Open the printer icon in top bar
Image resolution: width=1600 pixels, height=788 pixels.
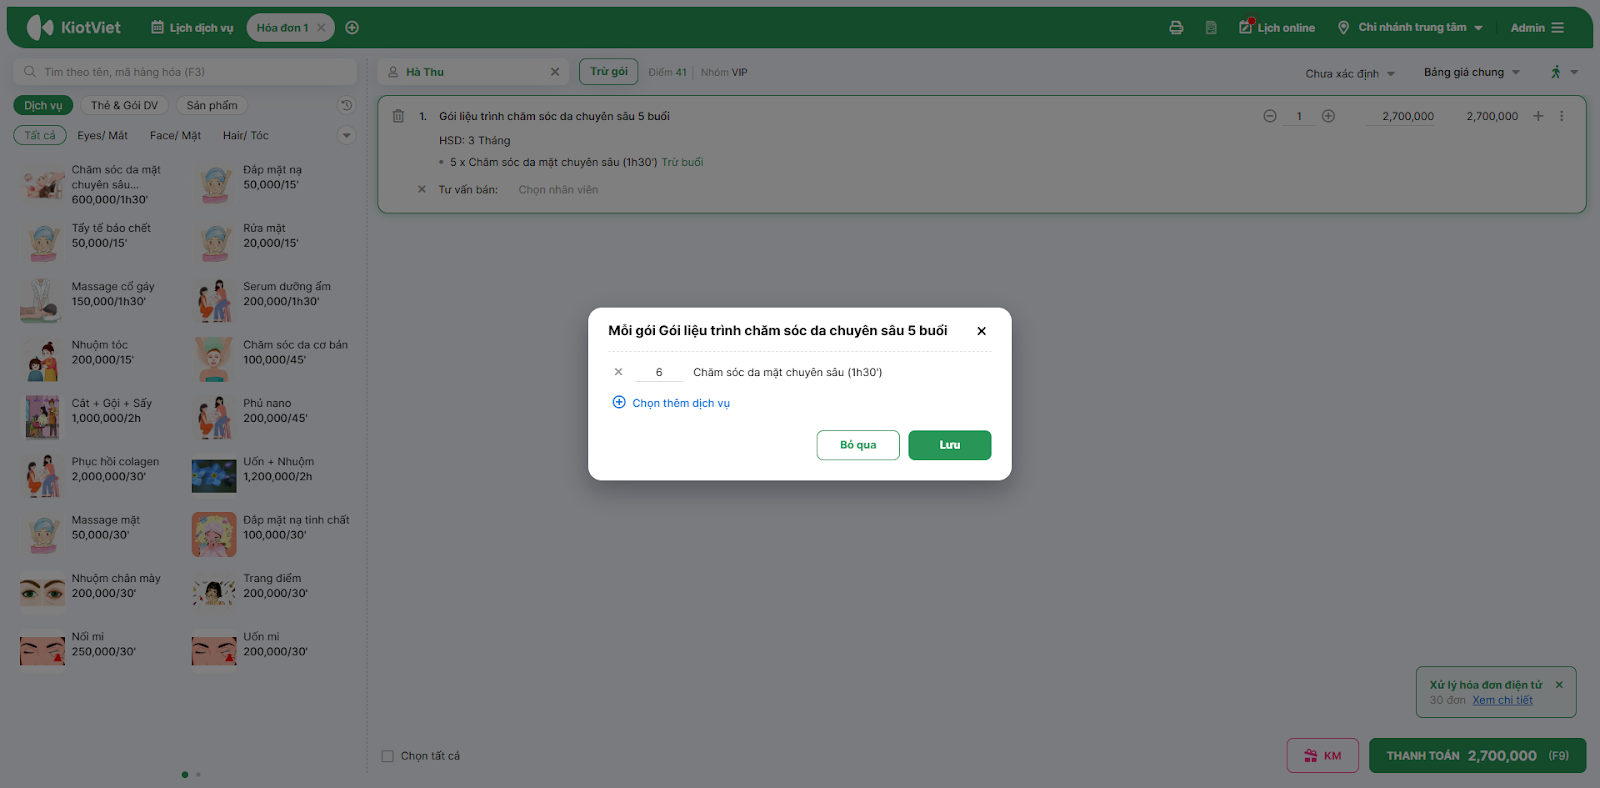(x=1176, y=28)
